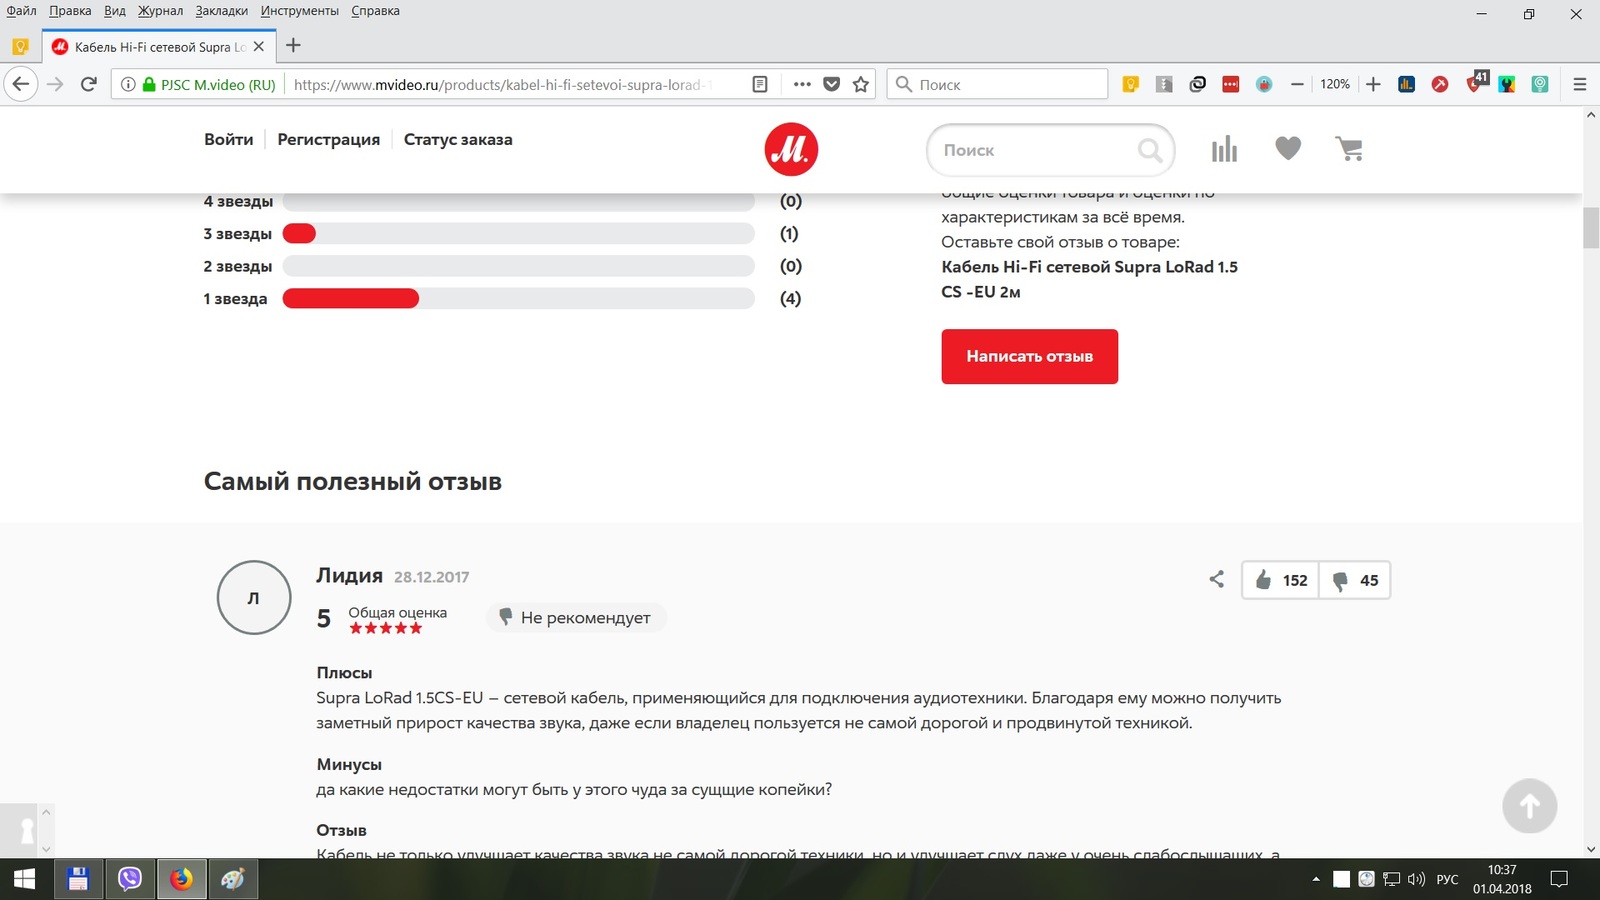Open the Вид menu
This screenshot has width=1600, height=900.
[115, 11]
